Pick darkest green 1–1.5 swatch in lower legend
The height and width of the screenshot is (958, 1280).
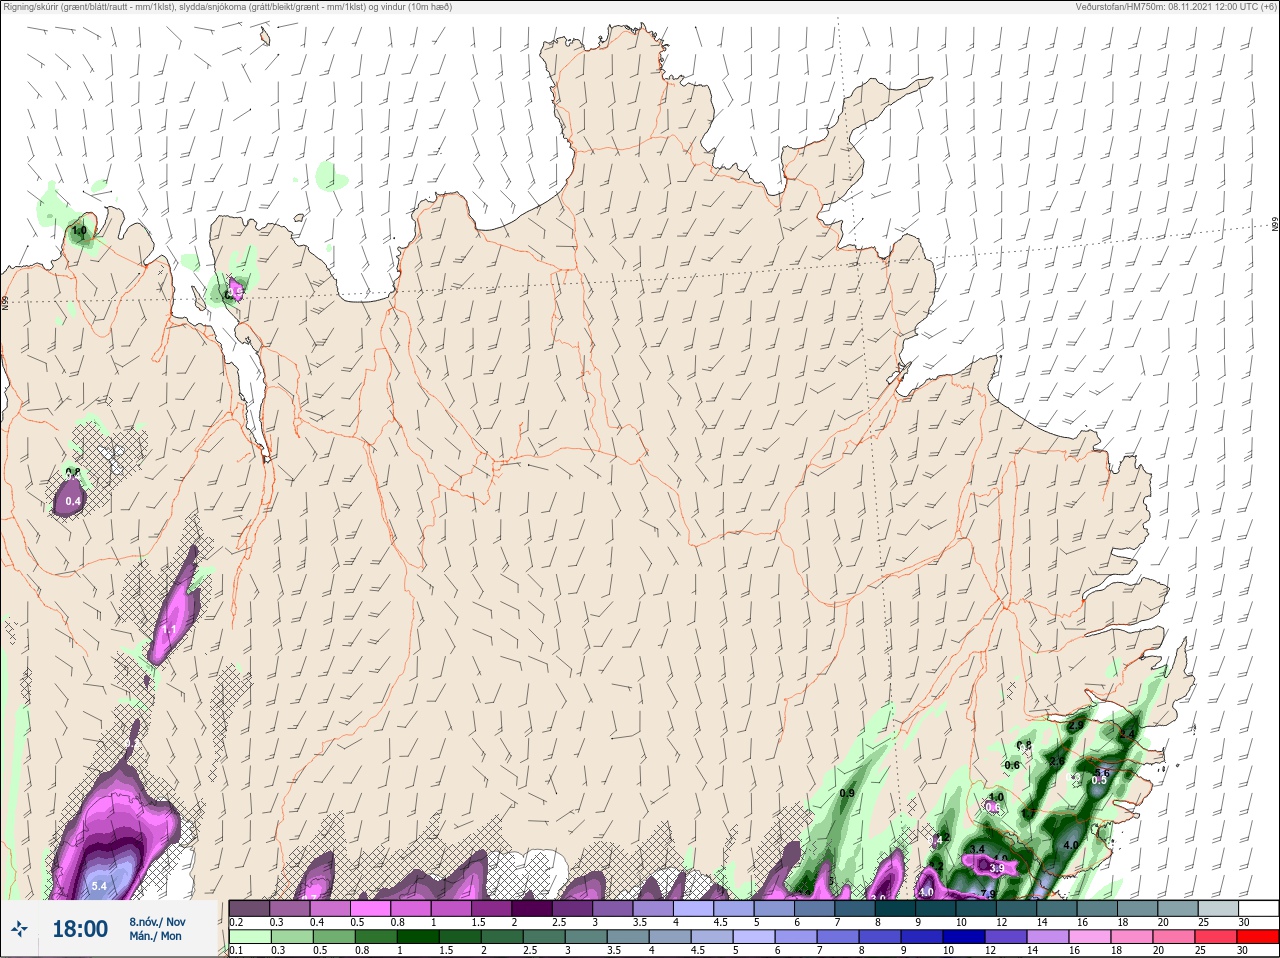pos(420,937)
